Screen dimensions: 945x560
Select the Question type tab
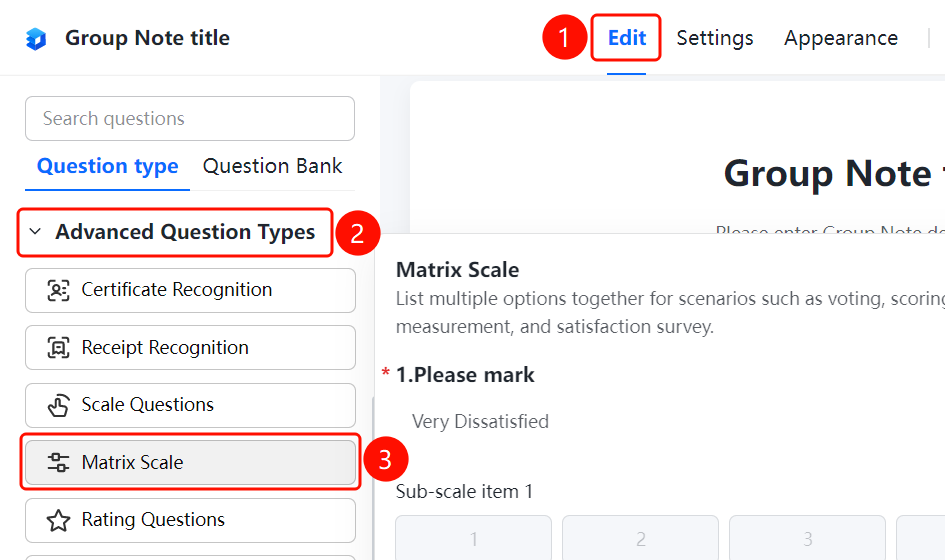[107, 166]
